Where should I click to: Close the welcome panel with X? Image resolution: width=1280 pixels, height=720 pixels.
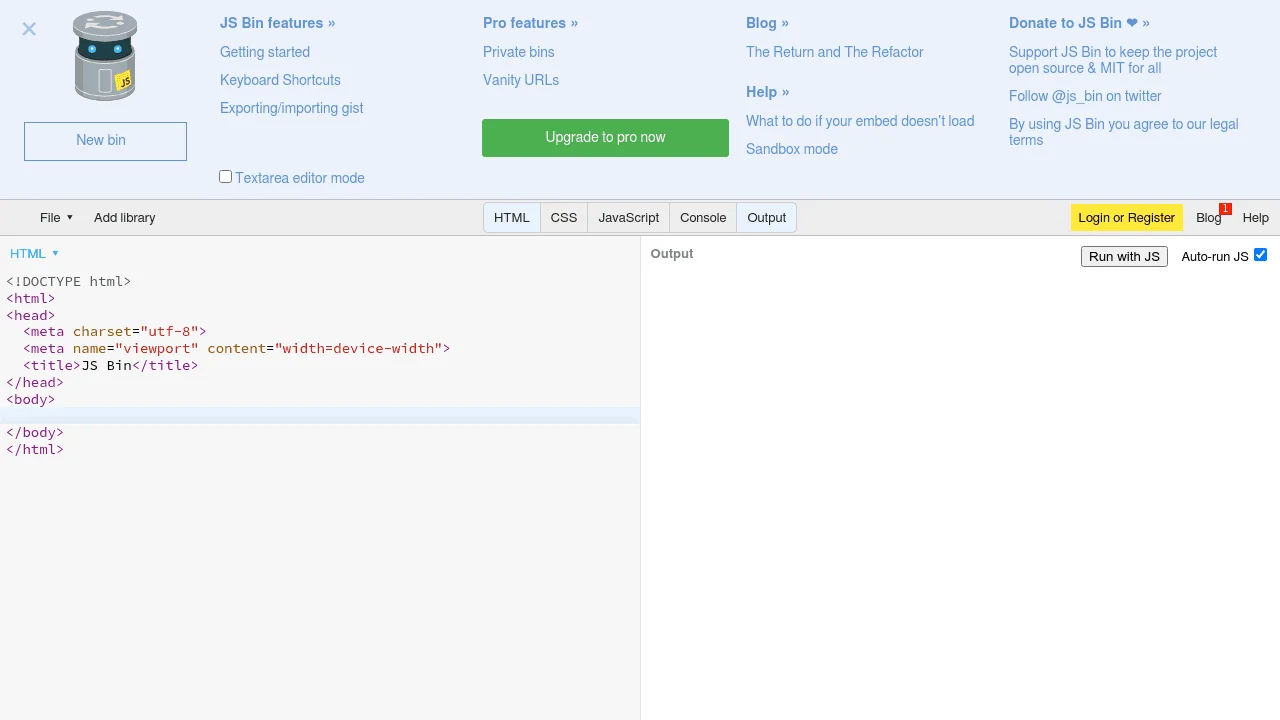click(29, 29)
